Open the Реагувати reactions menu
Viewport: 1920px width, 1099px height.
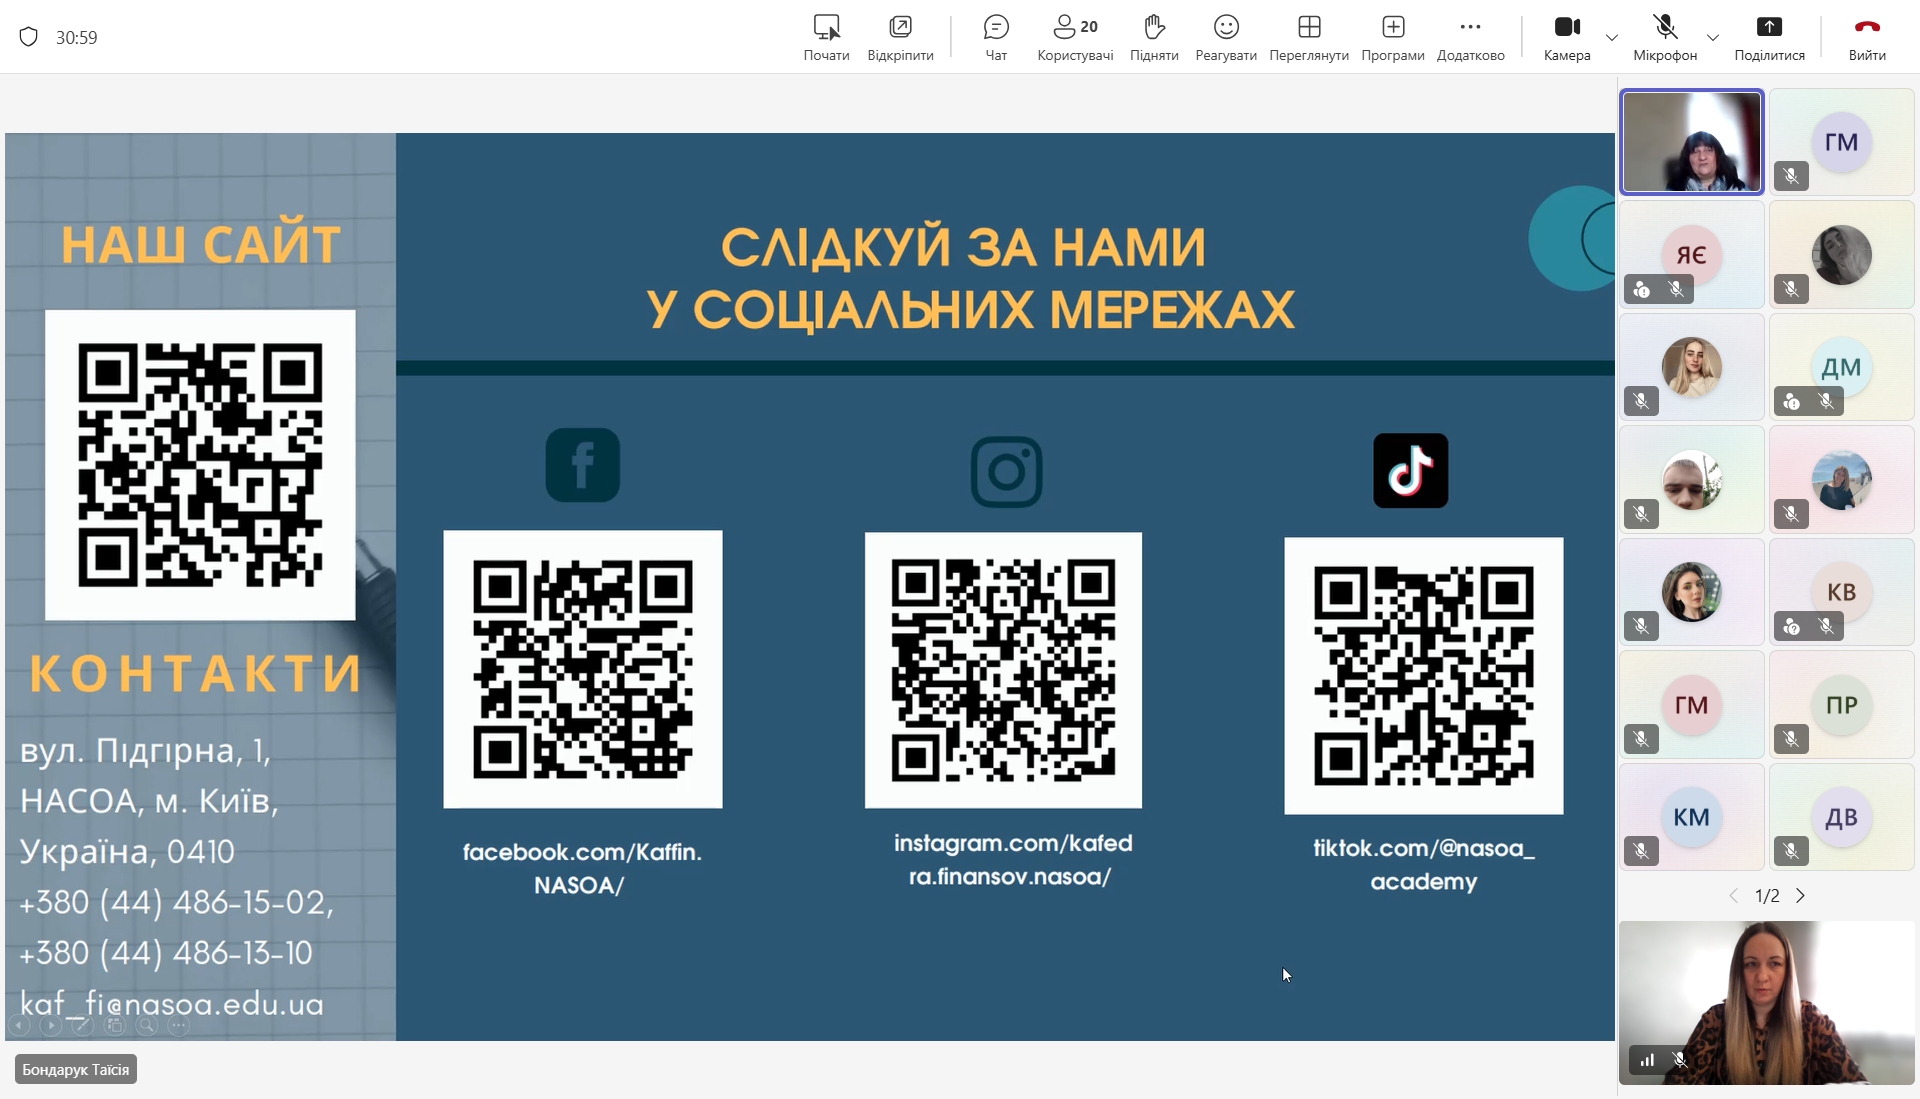[x=1226, y=37]
